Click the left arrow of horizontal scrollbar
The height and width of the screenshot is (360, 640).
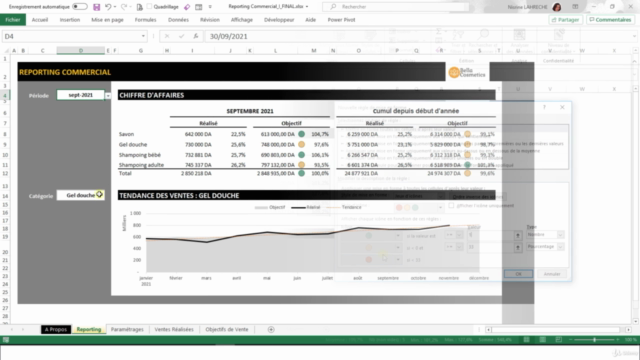[488, 329]
